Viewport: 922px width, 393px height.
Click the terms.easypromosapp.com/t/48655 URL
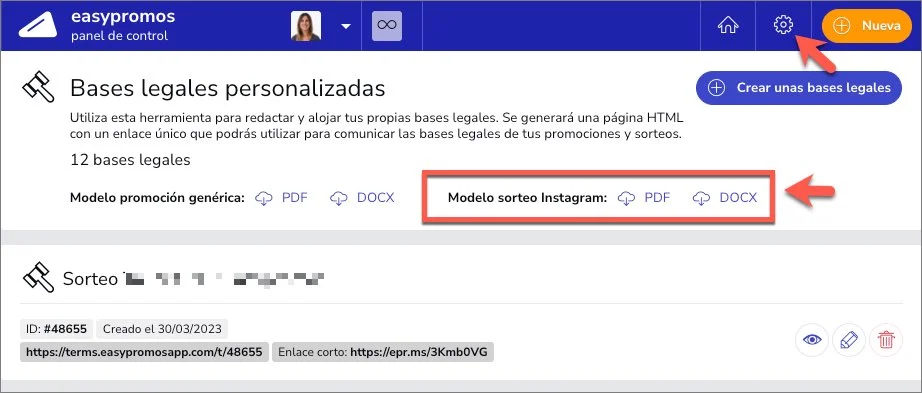coord(144,352)
